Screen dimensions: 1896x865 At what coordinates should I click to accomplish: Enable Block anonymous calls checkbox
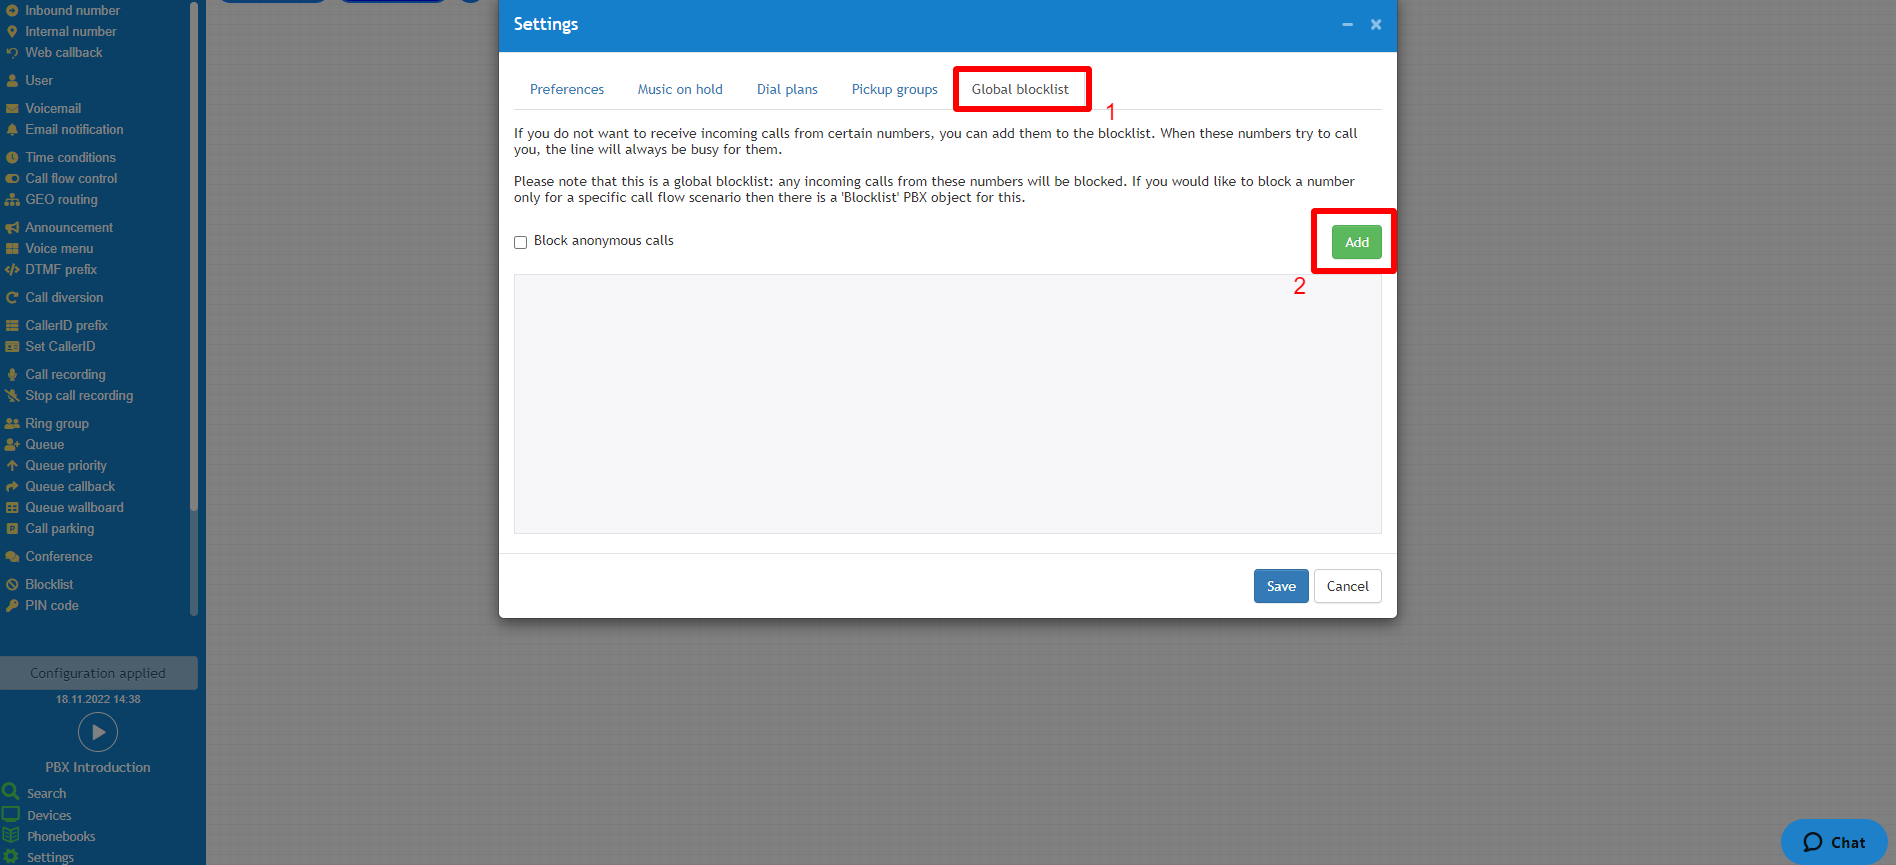click(x=520, y=242)
